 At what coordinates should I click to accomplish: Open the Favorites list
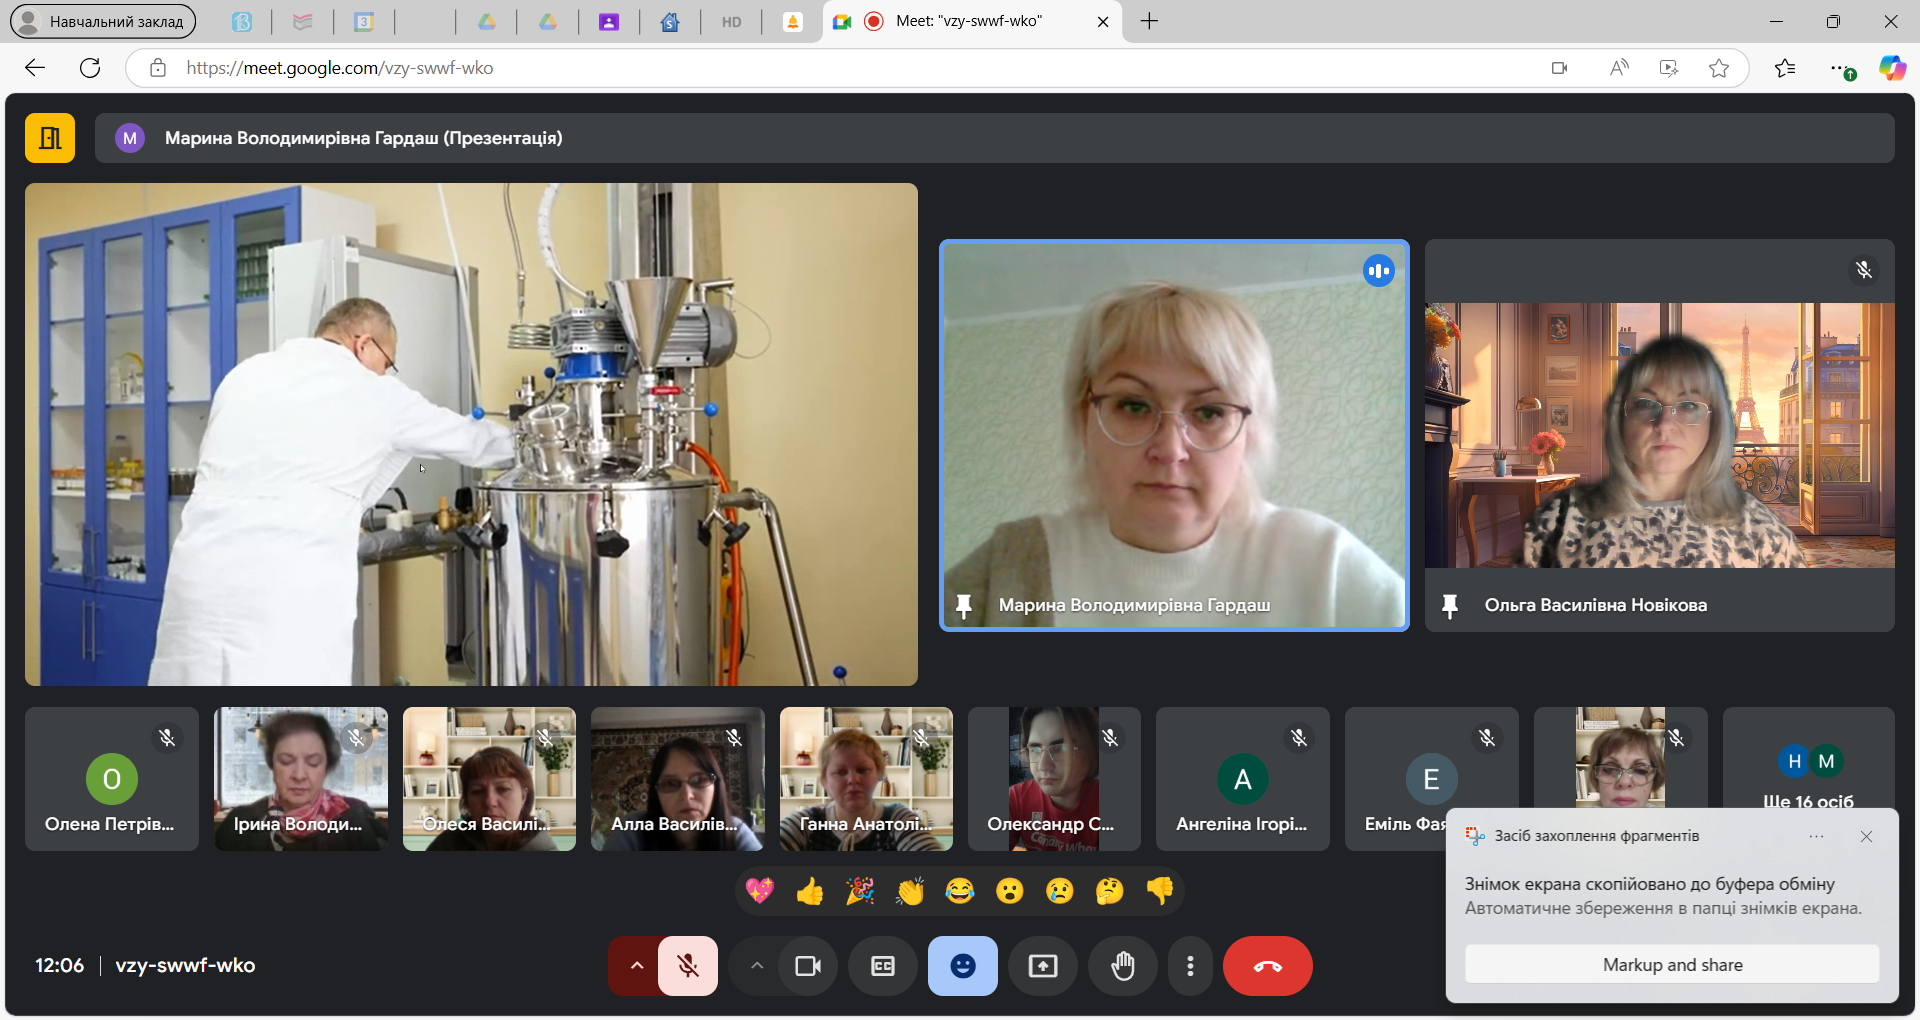click(x=1785, y=68)
